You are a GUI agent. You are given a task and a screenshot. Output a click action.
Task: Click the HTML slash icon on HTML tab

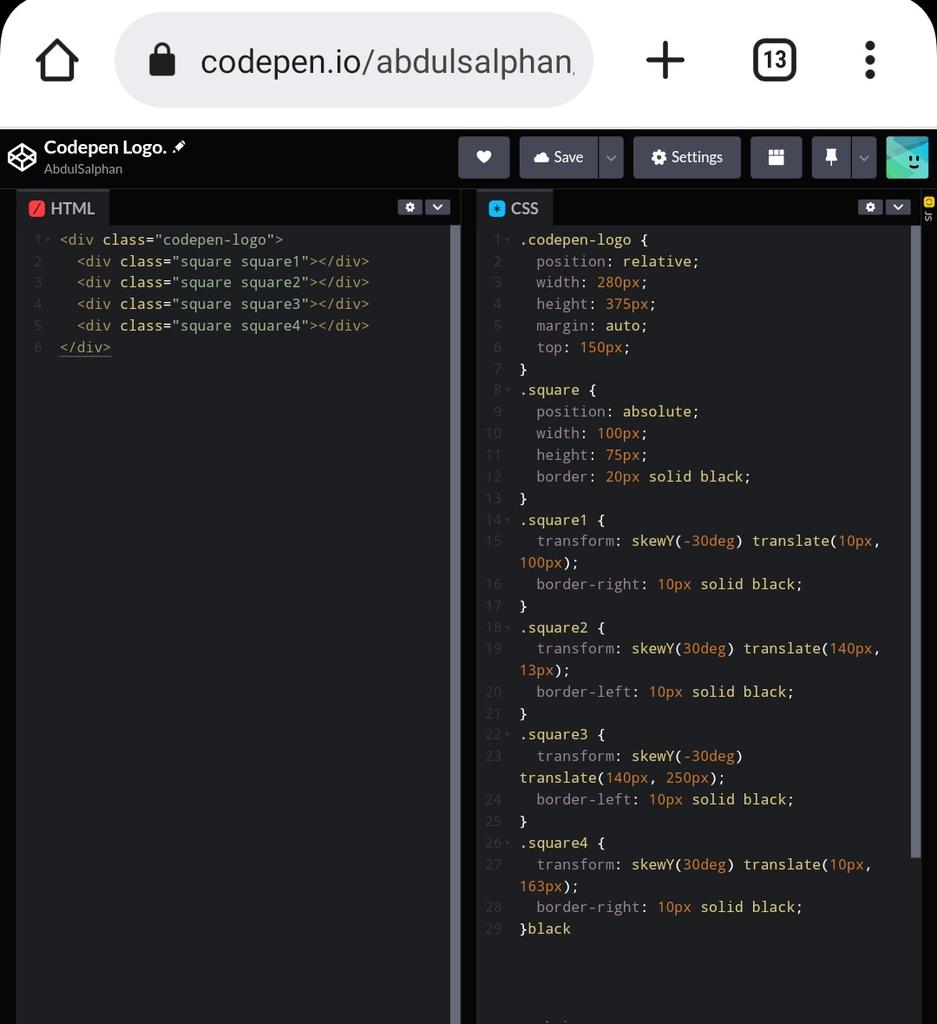tap(37, 208)
